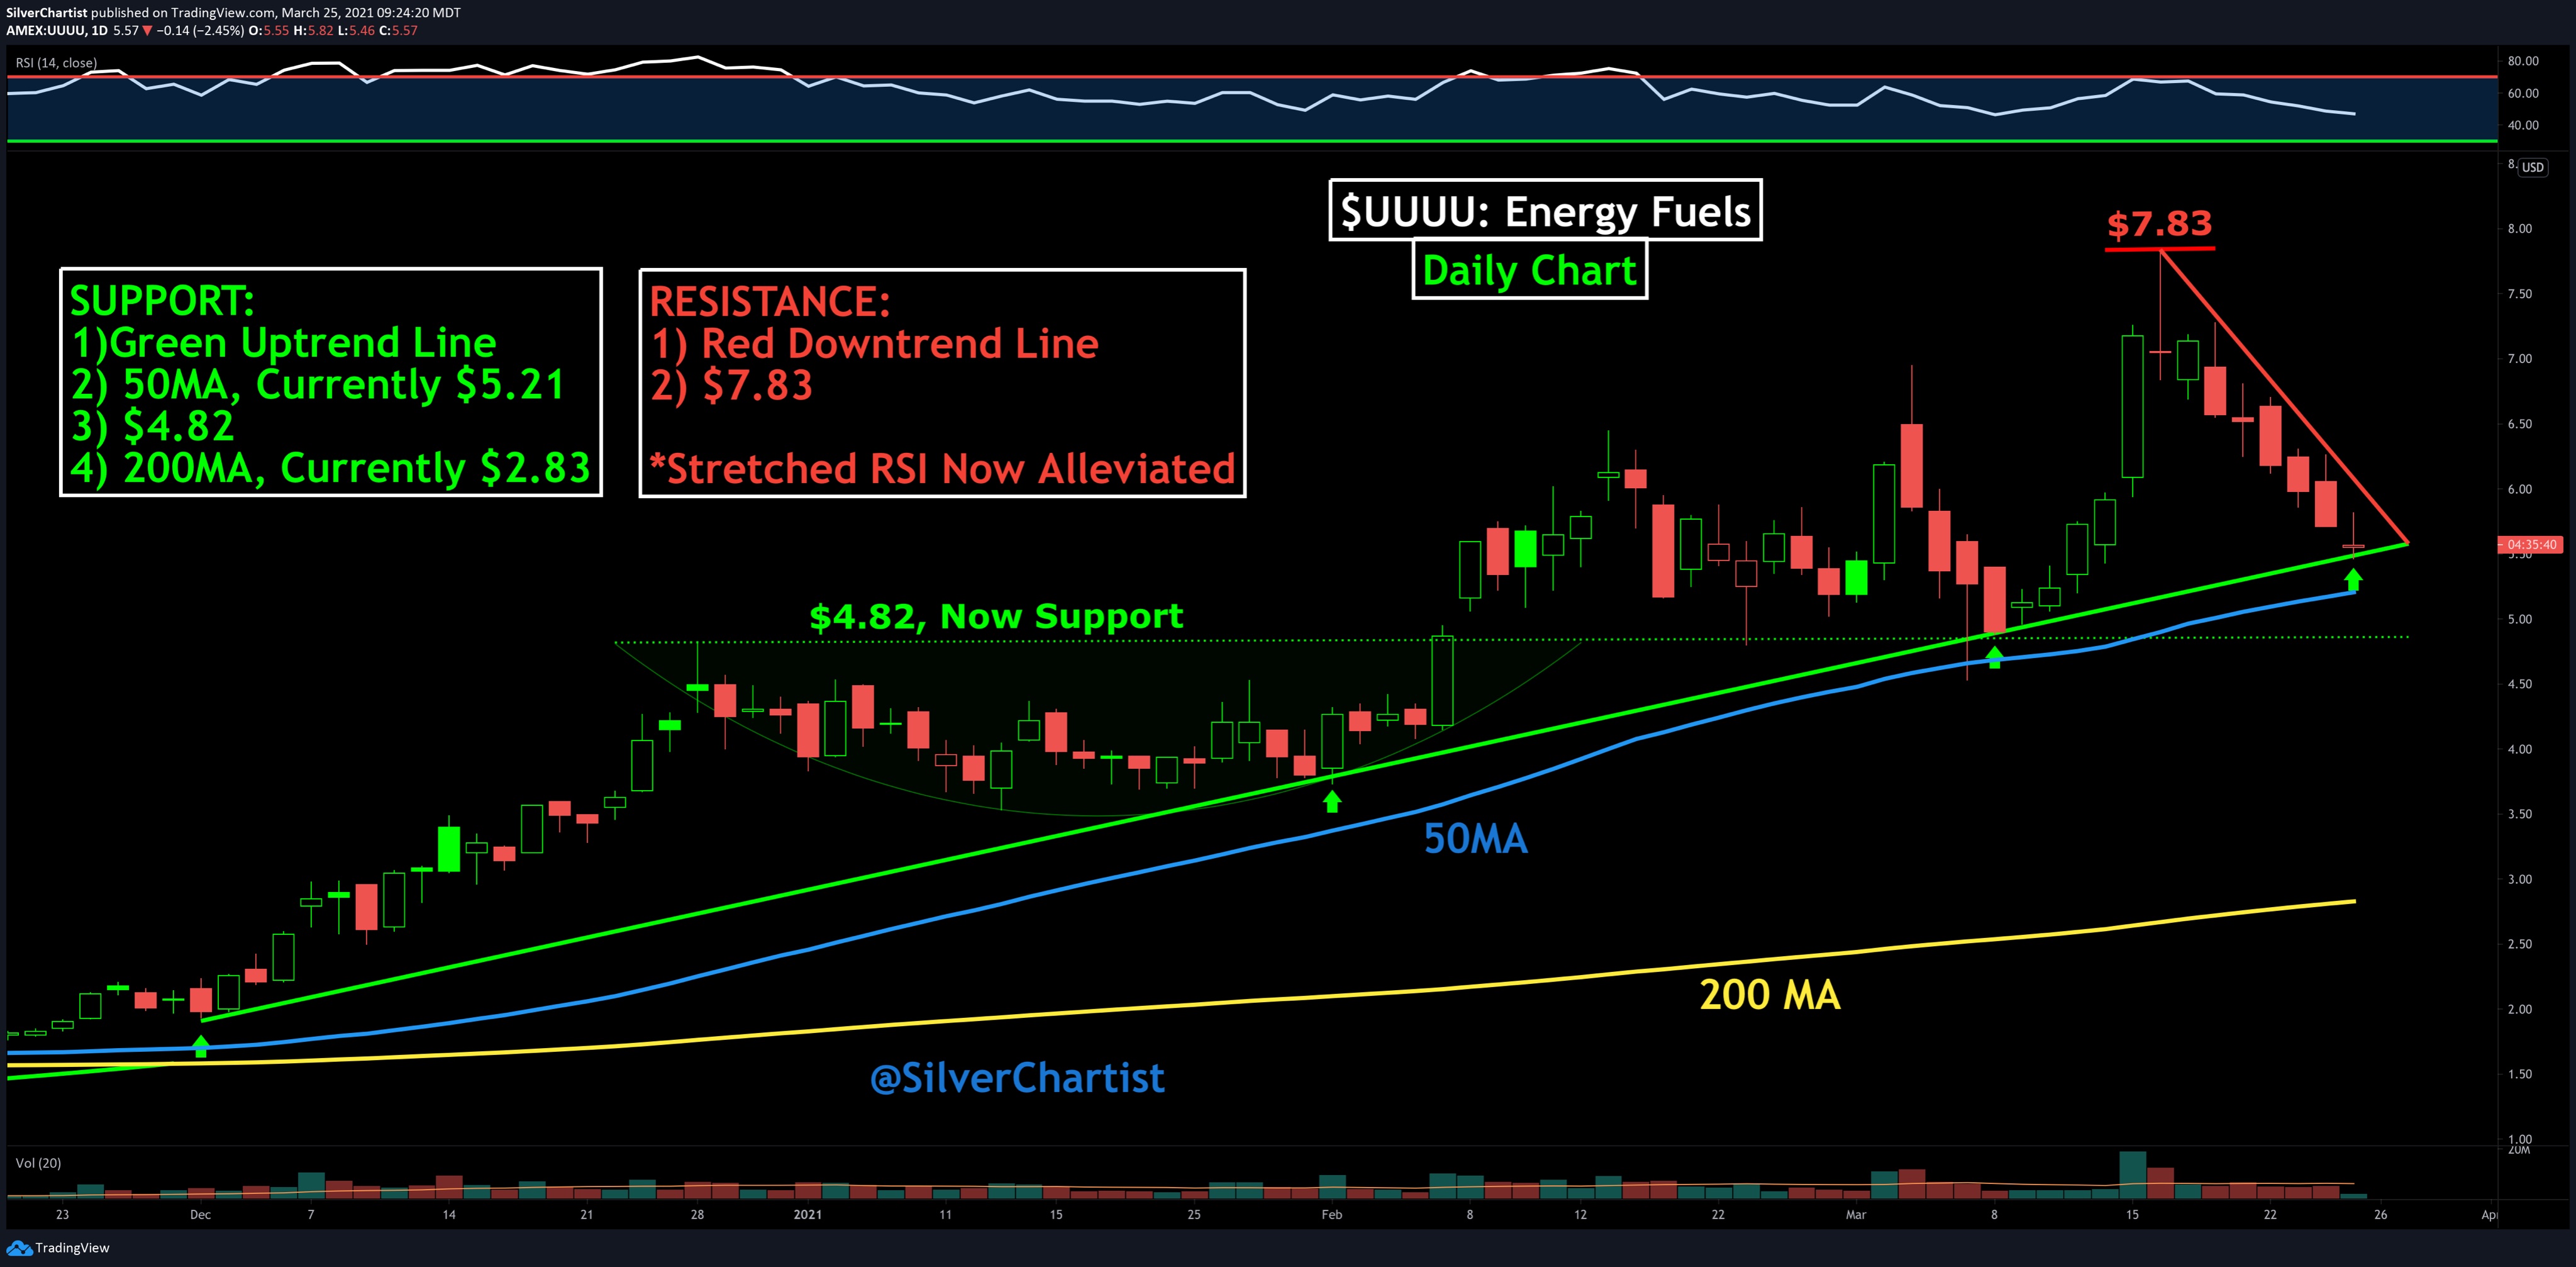
Task: Click the 80.00 level on RSI axis
Action: (2523, 61)
